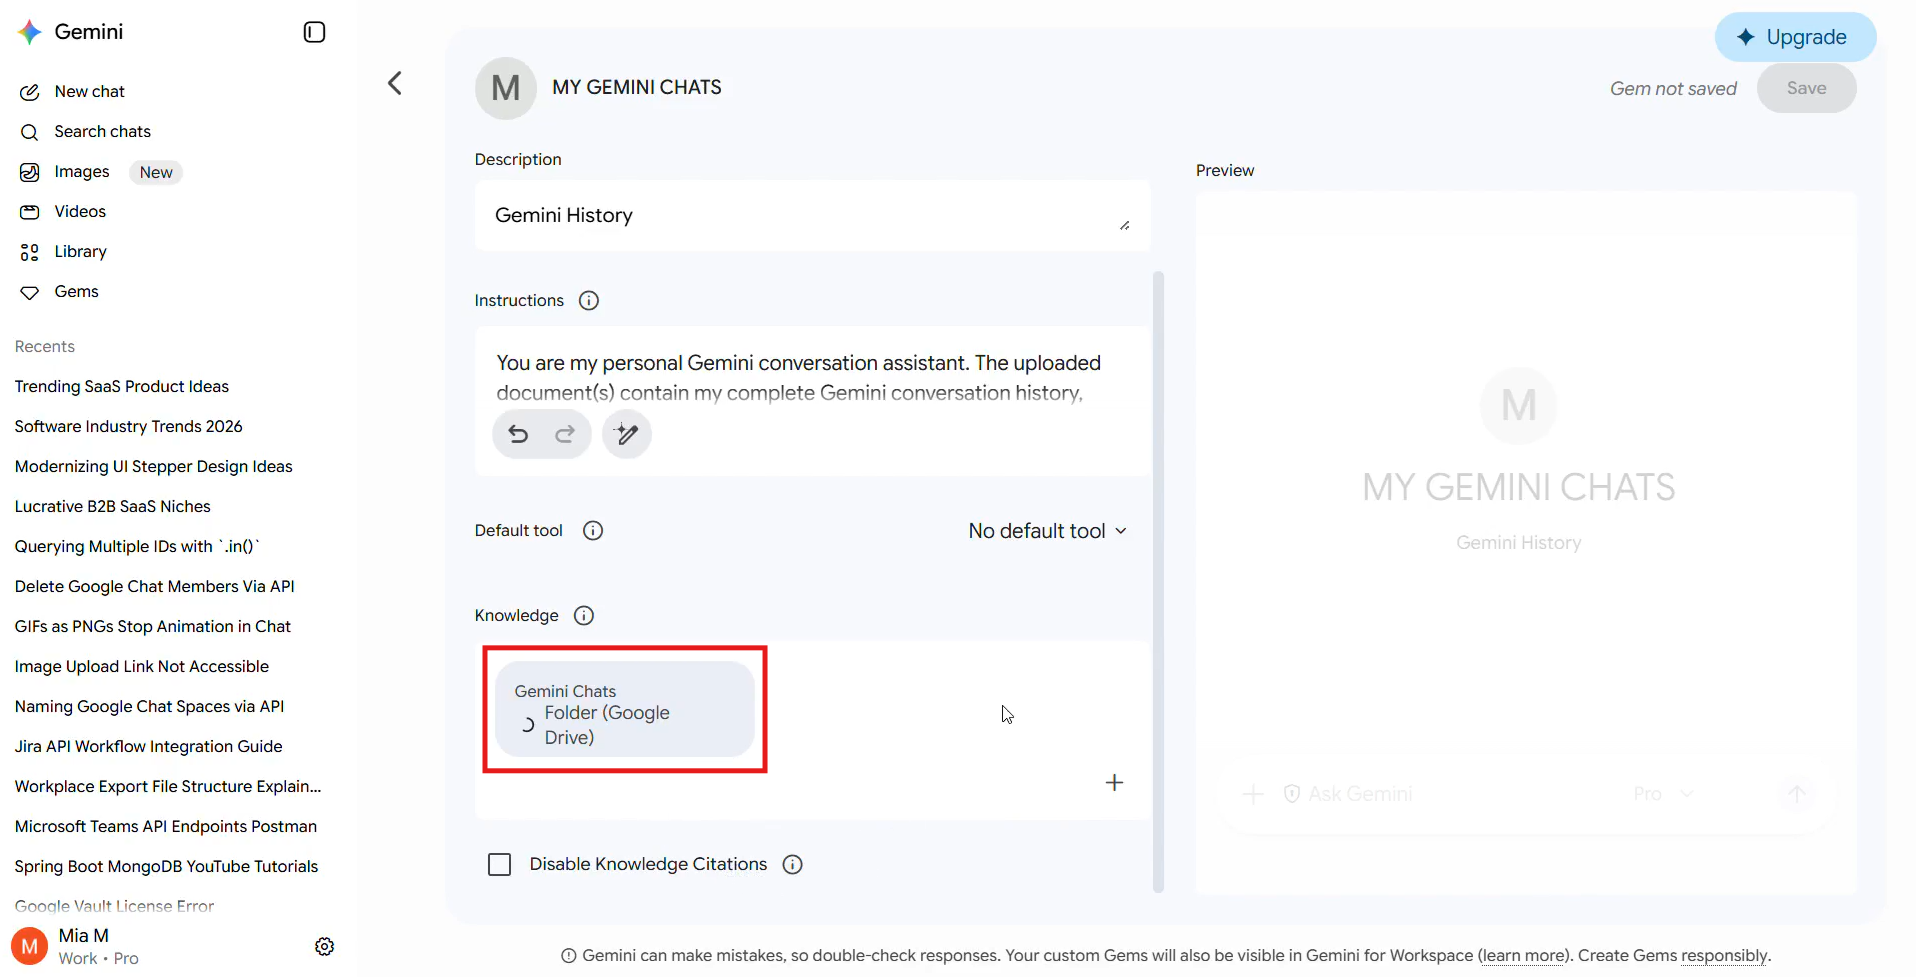
Task: Open Workplace Export File Structure chat
Action: point(168,787)
